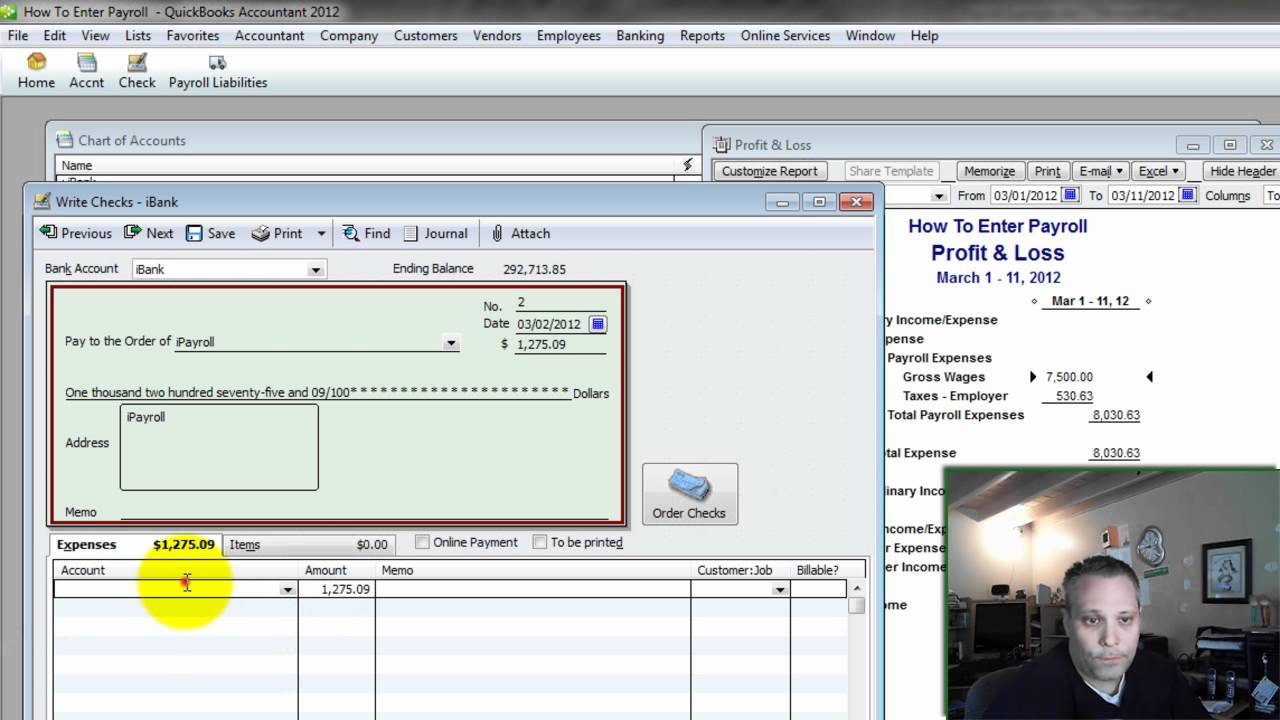Toggle the Online Payment checkbox
Image resolution: width=1280 pixels, height=720 pixels.
422,542
